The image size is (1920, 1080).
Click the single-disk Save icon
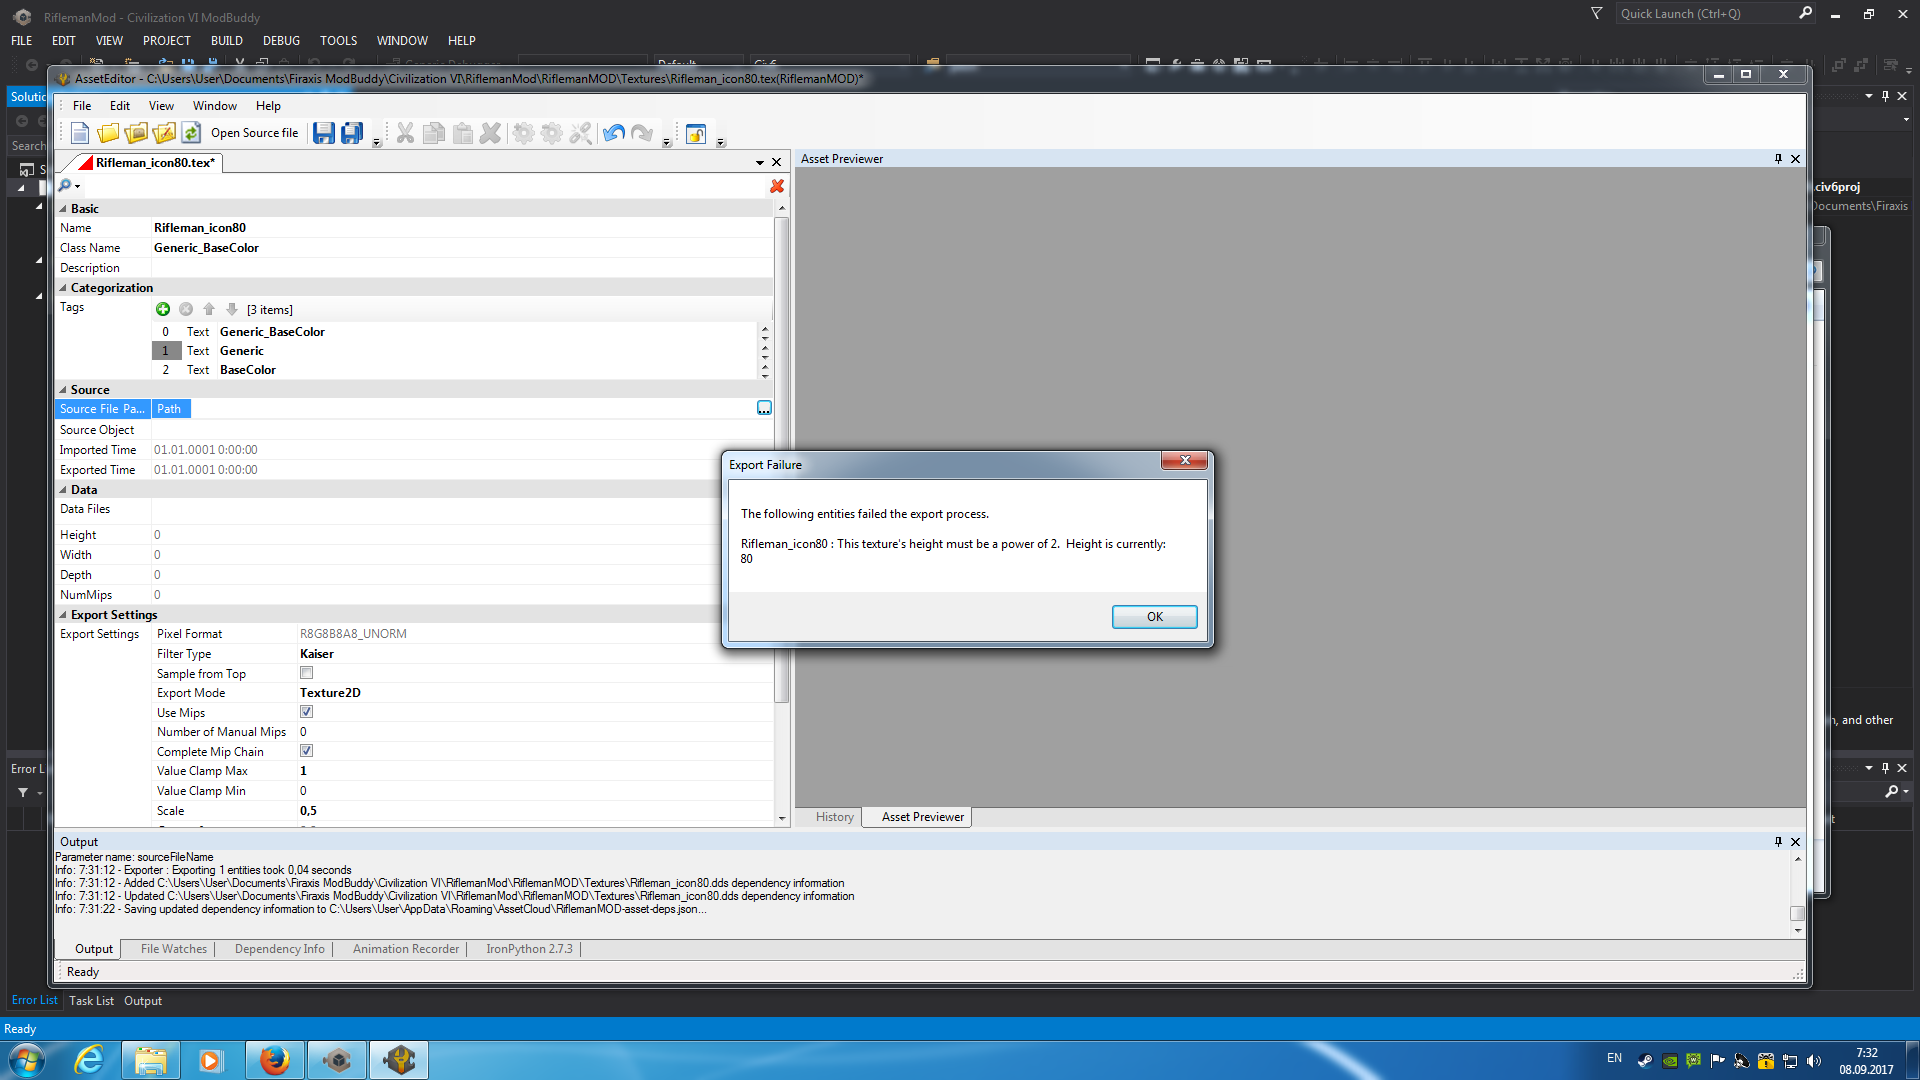324,133
